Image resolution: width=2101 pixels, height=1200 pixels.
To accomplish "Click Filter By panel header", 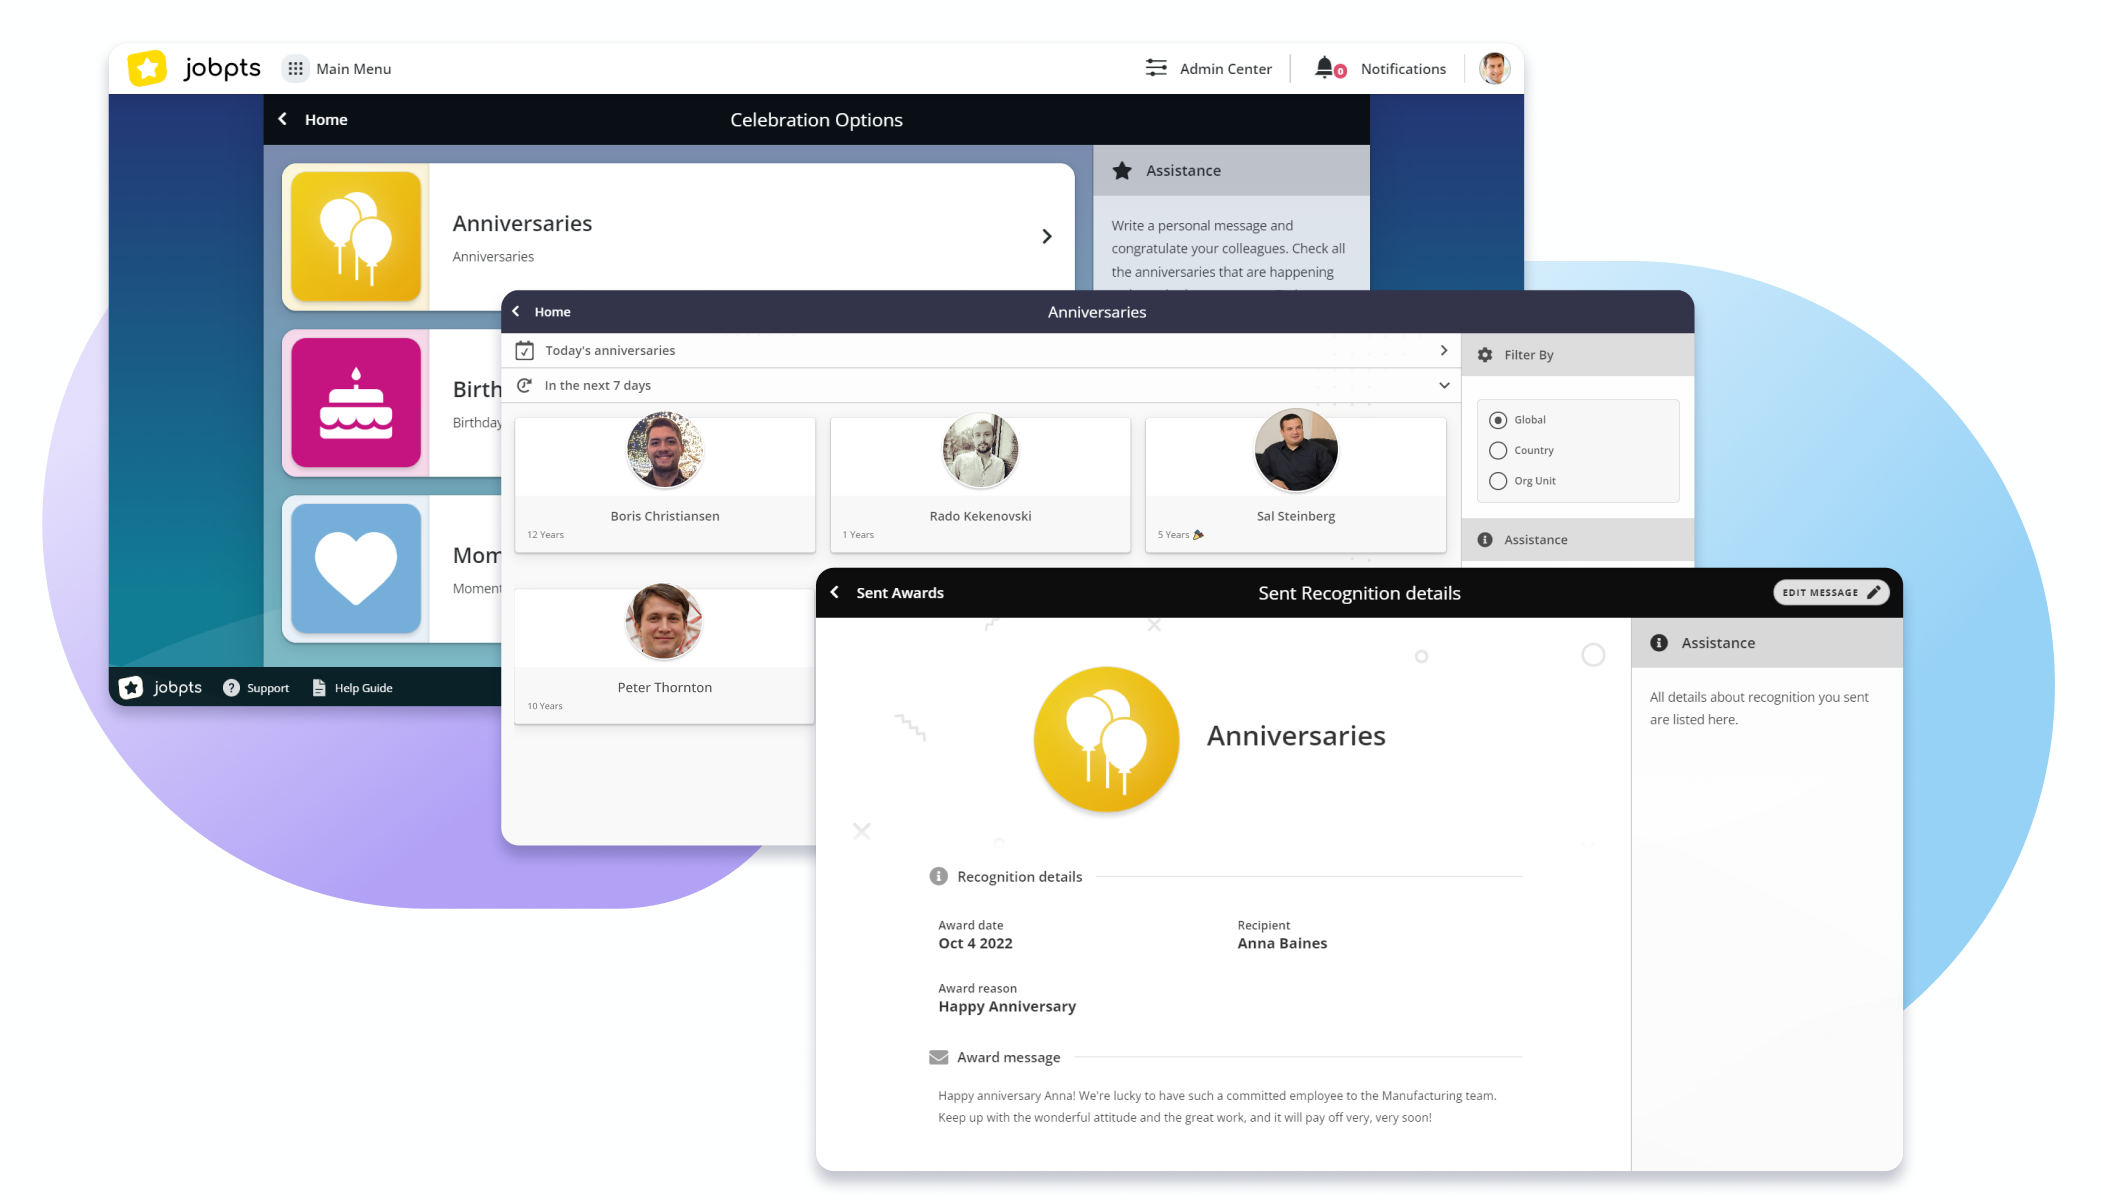I will [x=1578, y=355].
